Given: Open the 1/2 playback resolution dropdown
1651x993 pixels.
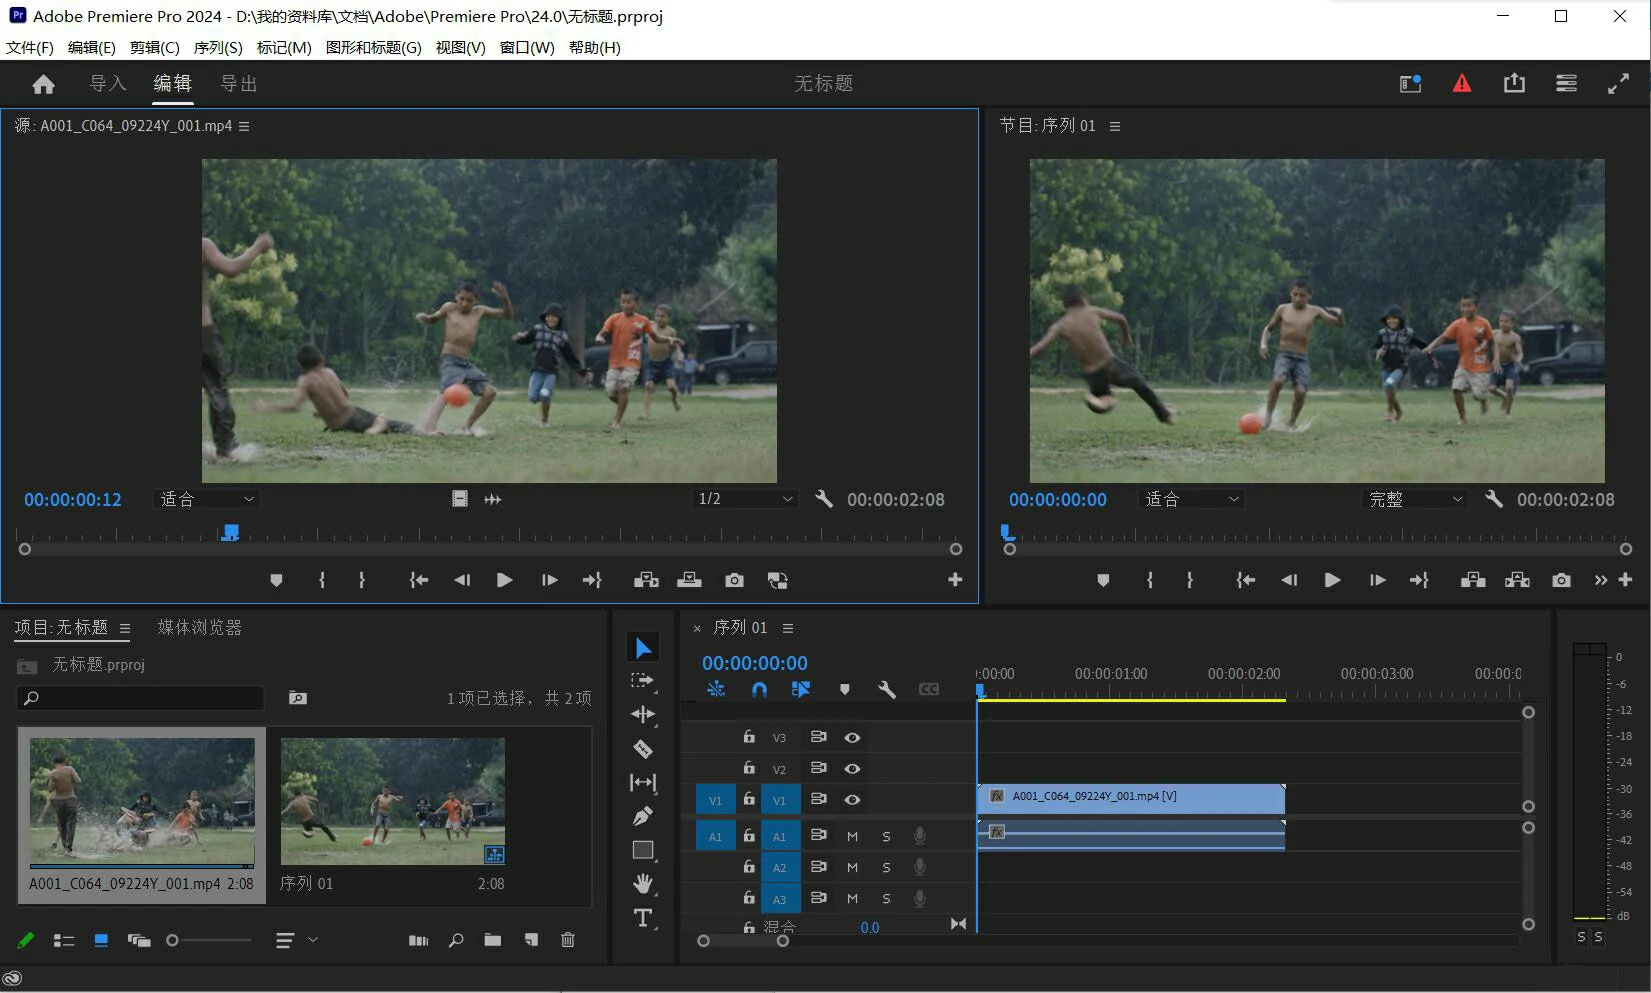Looking at the screenshot, I should point(745,499).
